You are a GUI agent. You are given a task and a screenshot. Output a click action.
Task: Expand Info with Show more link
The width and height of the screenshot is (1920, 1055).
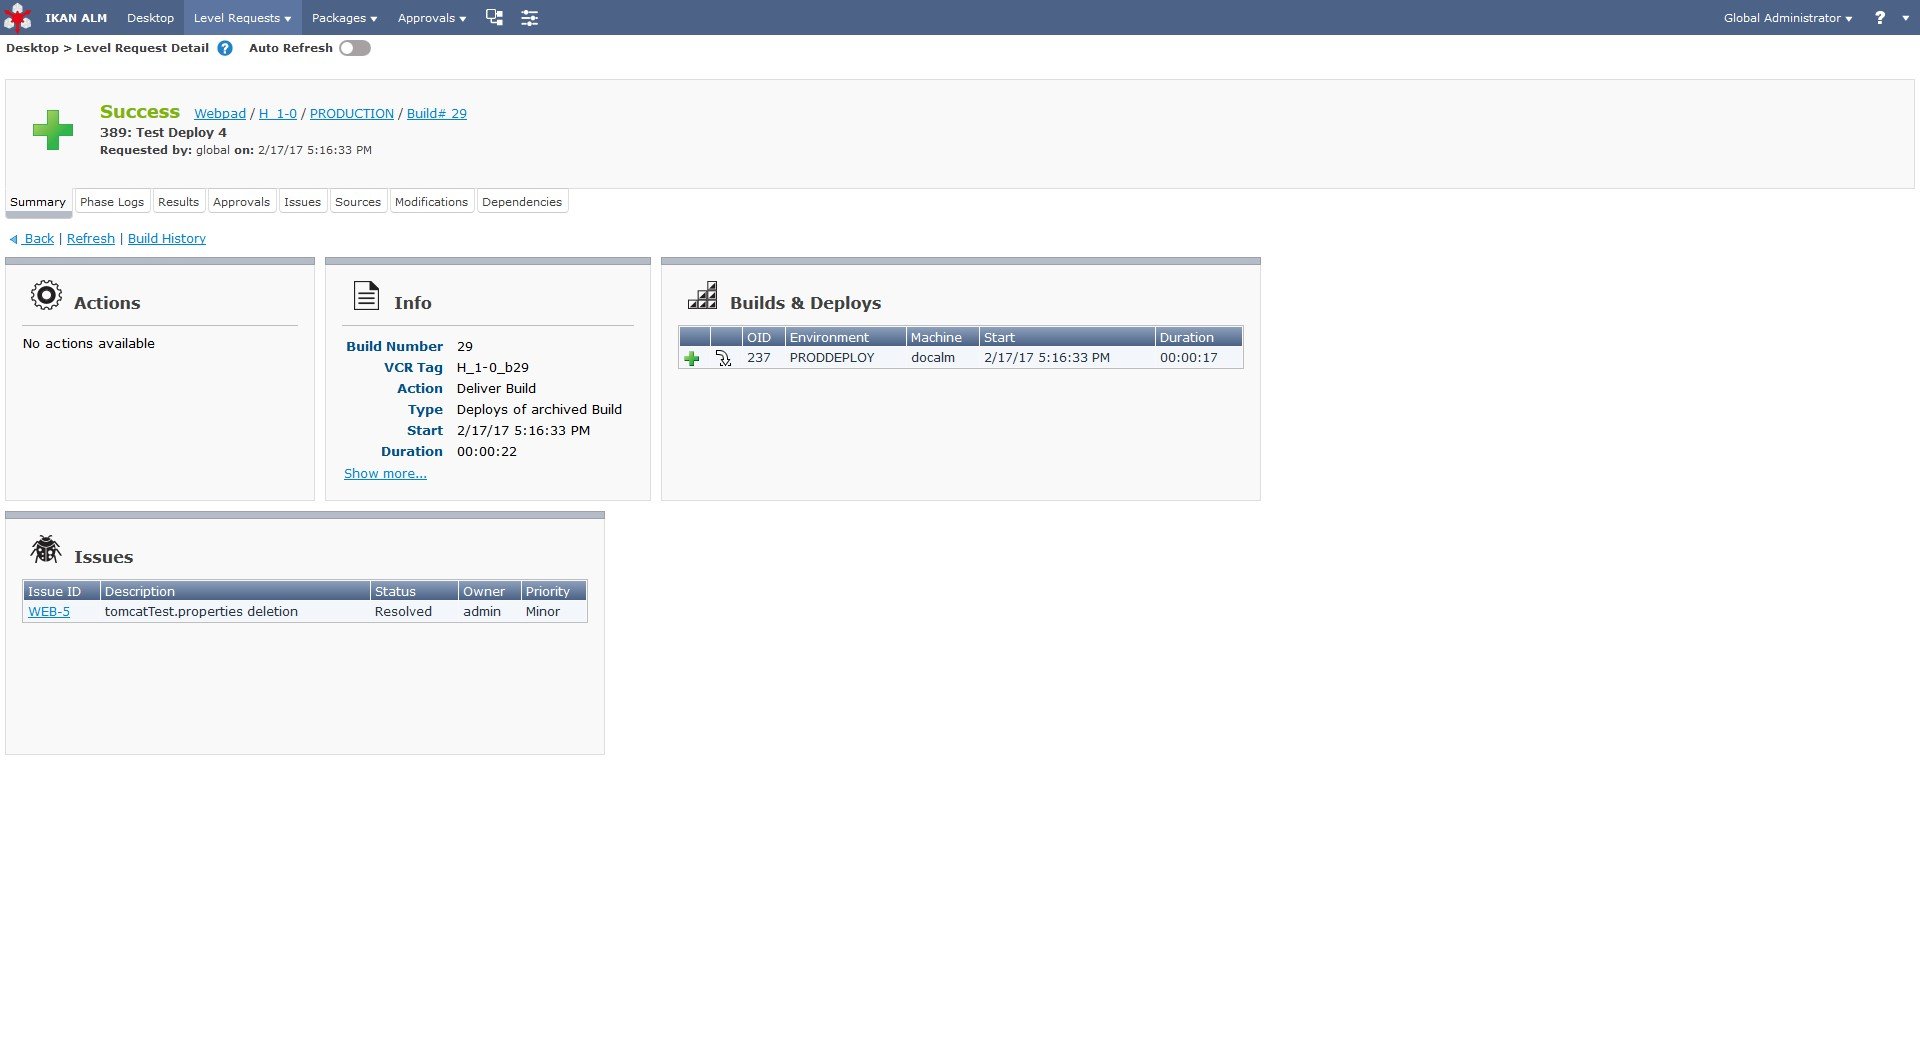[385, 474]
